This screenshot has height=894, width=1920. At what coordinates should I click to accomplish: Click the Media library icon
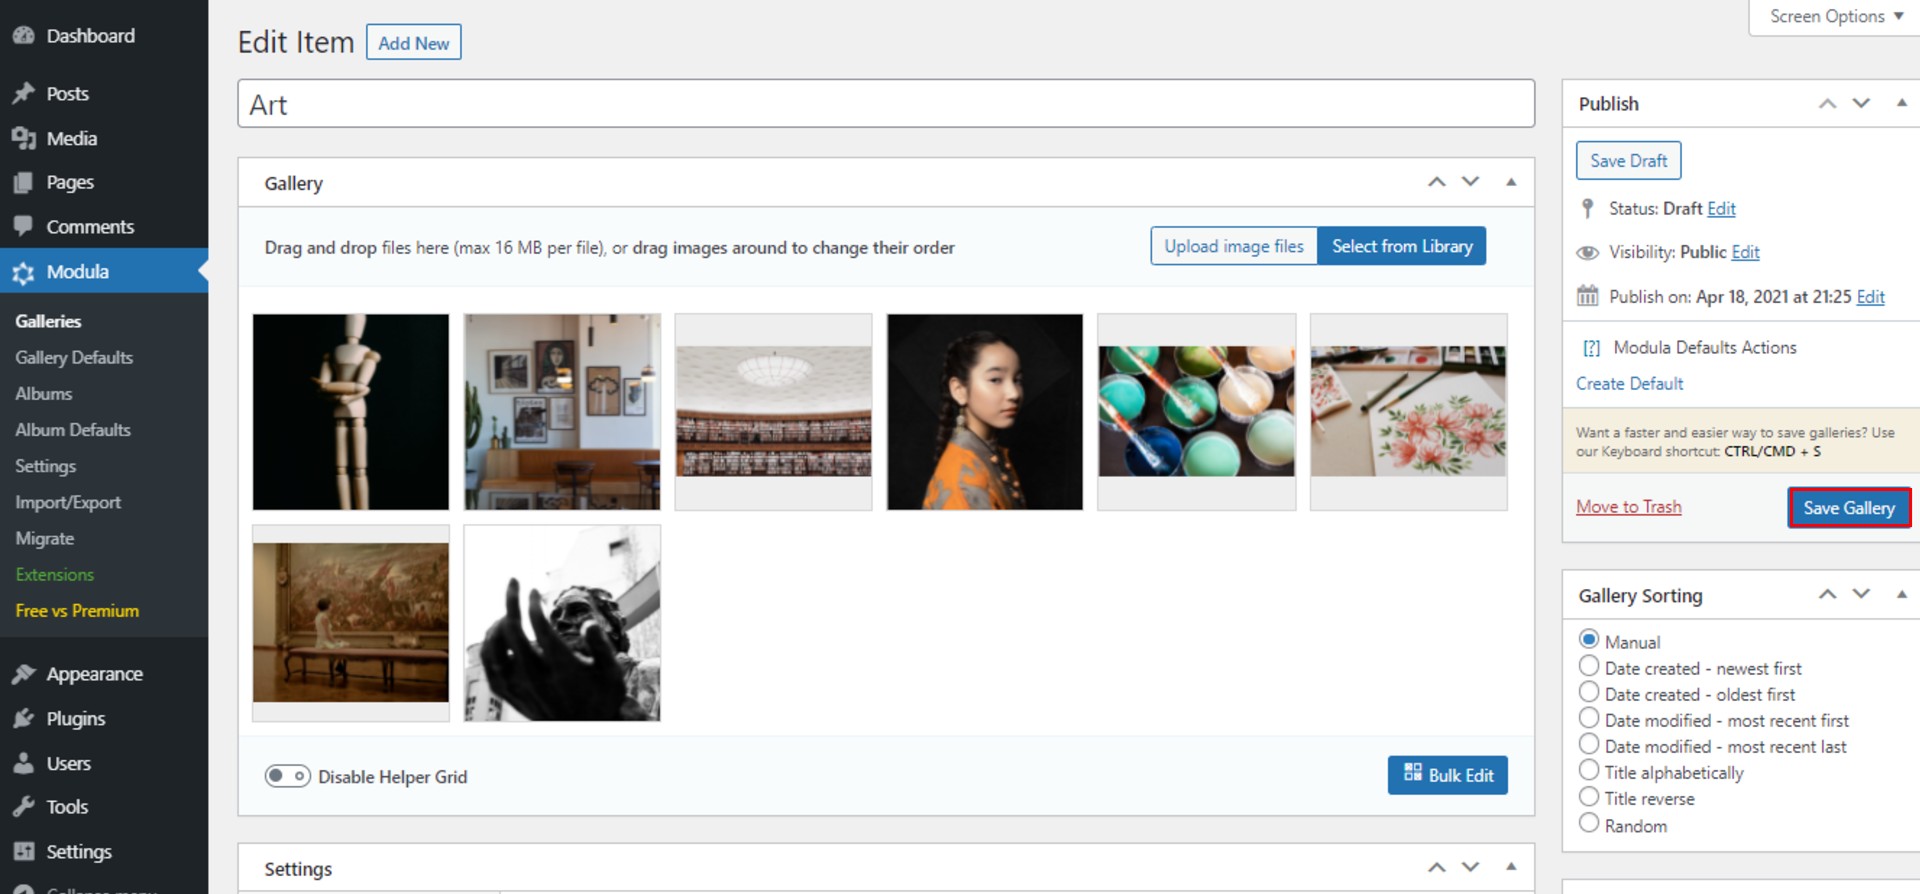tap(24, 139)
